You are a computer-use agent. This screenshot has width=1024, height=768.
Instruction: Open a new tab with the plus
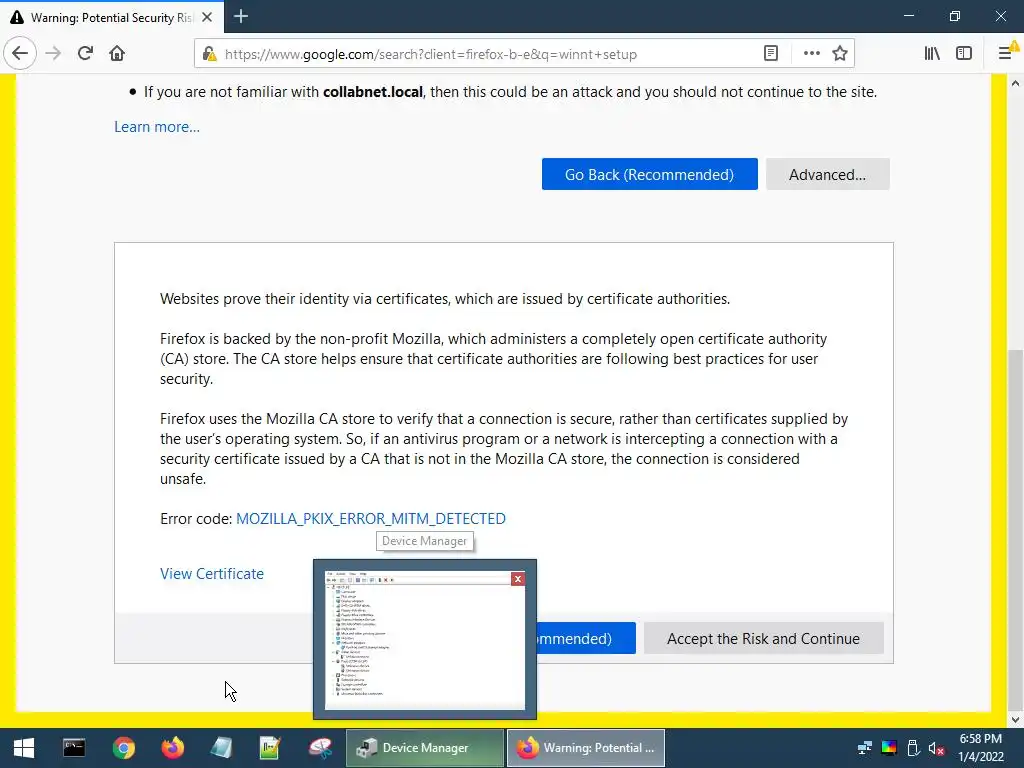click(x=240, y=16)
